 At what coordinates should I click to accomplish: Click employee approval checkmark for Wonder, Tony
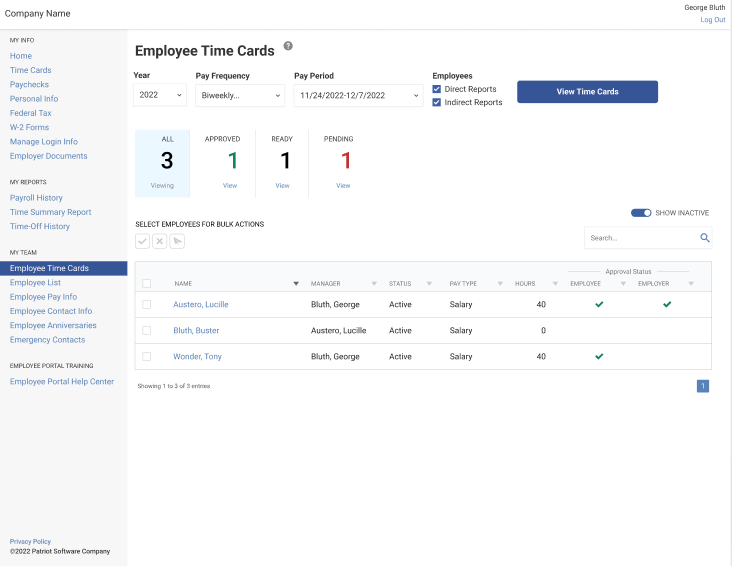[x=599, y=356]
